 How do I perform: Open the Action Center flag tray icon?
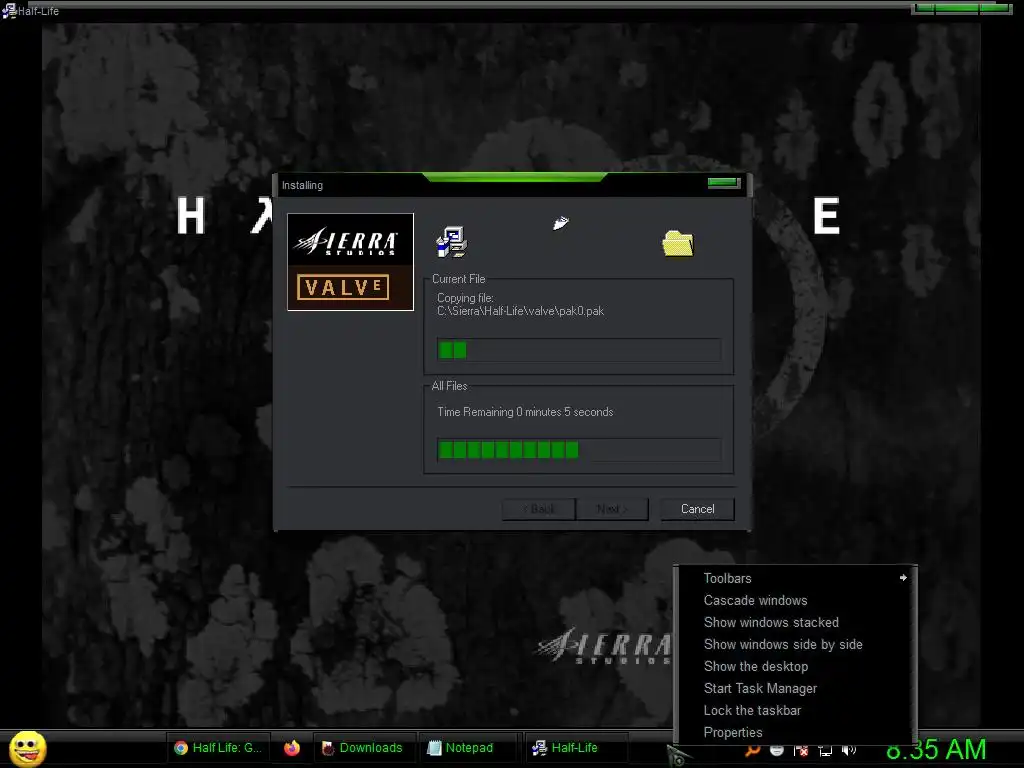(801, 751)
